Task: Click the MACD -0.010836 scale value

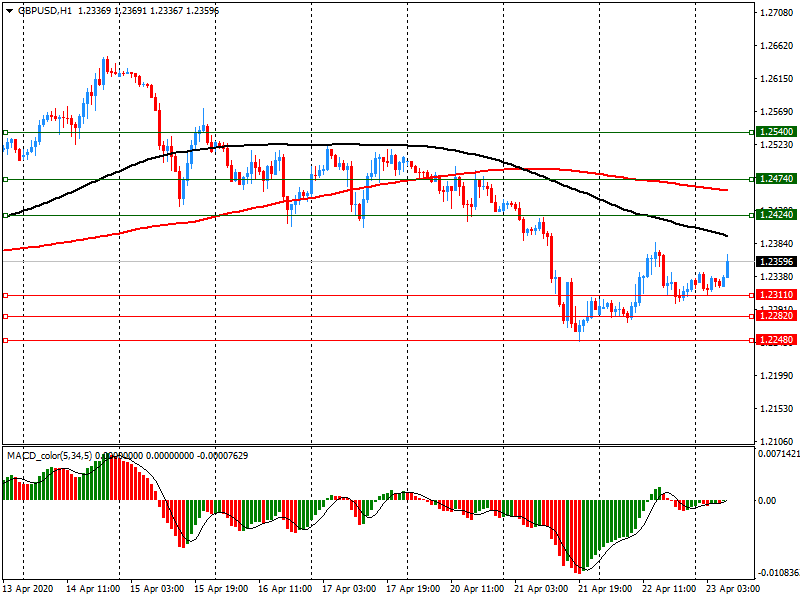Action: pos(779,573)
